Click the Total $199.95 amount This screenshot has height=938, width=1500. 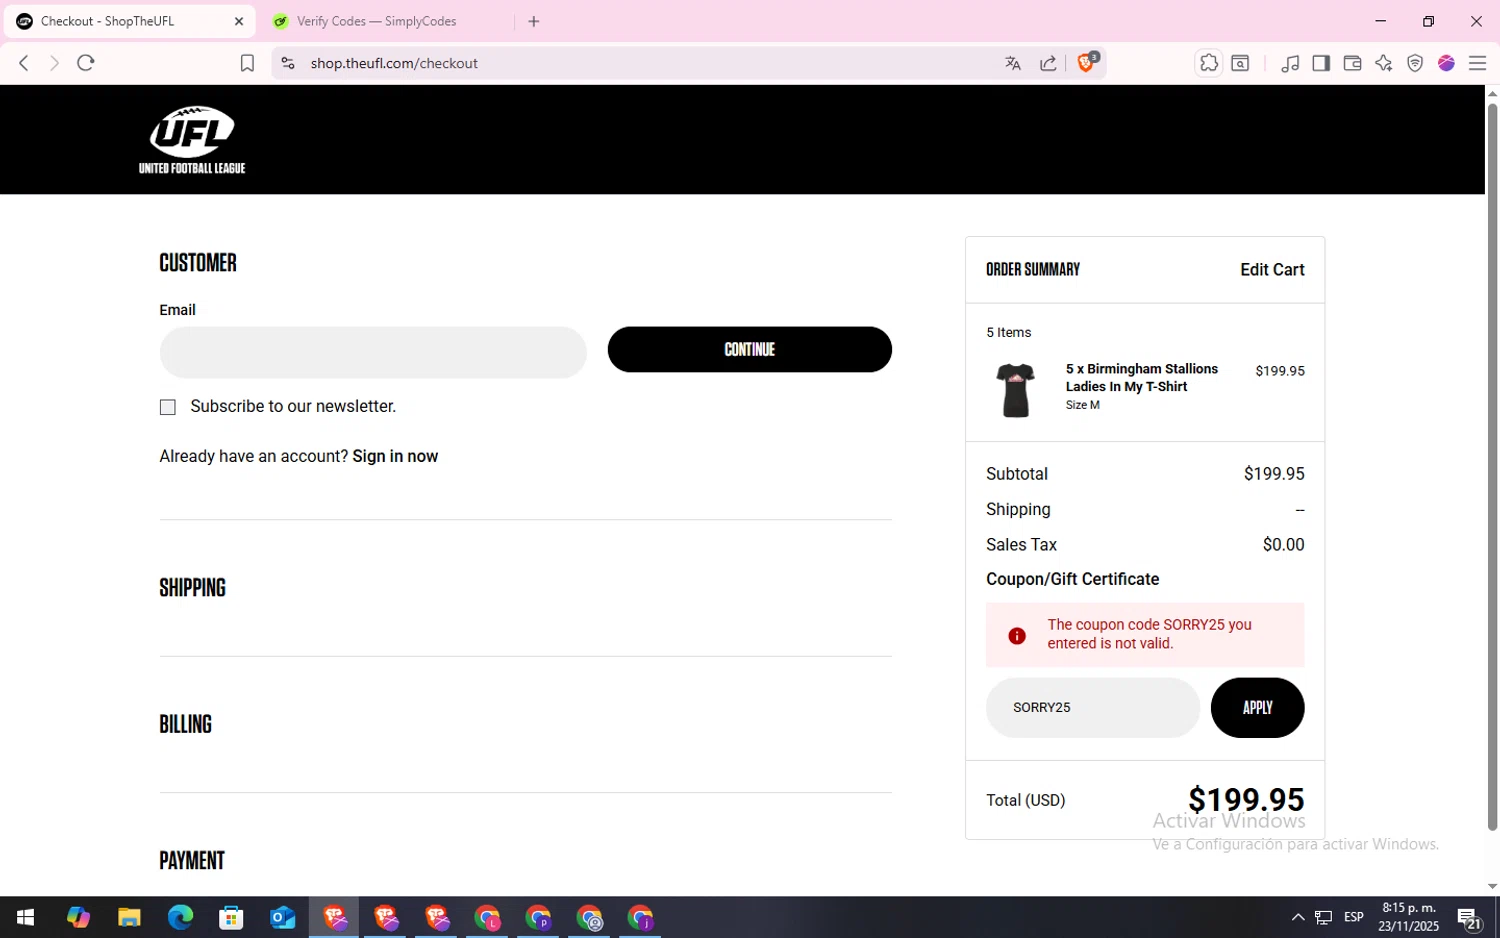tap(1246, 800)
